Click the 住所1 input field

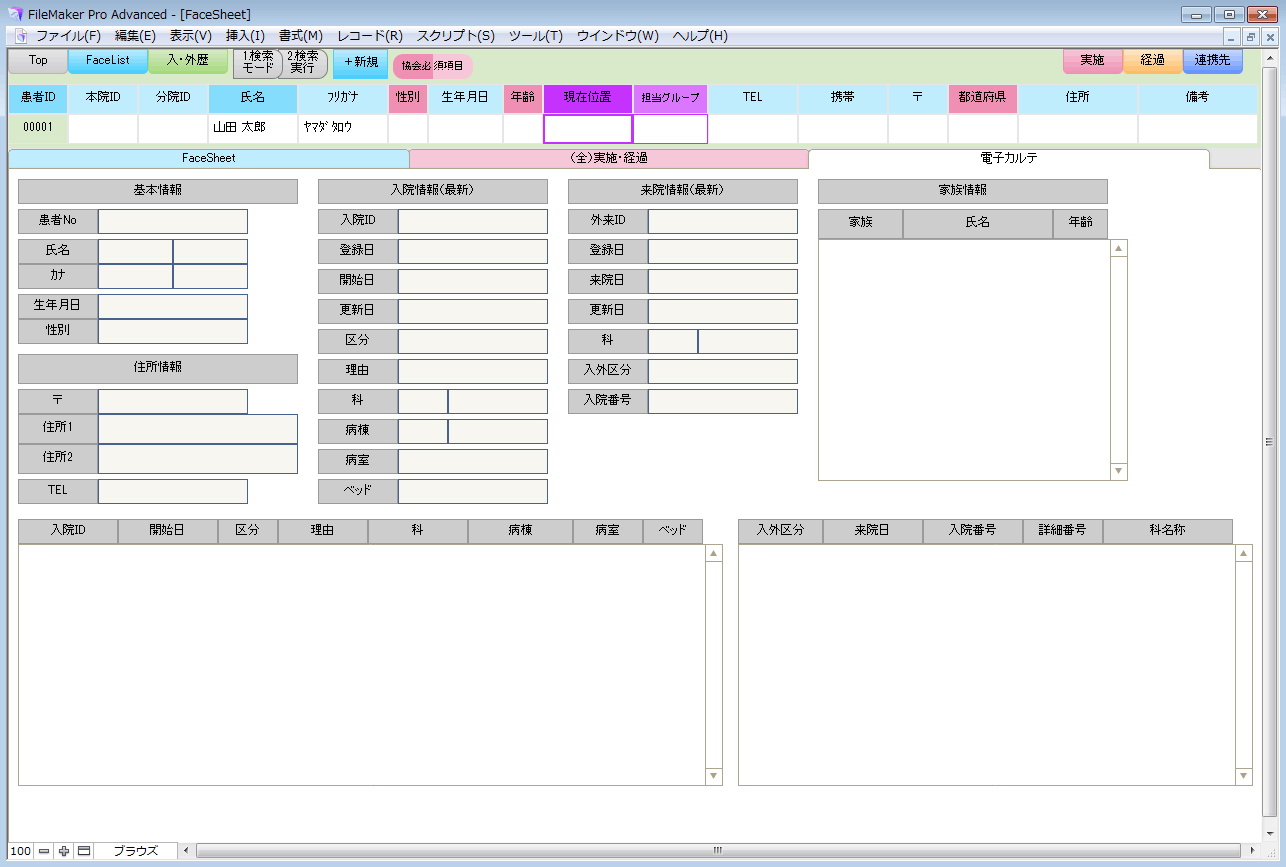point(198,429)
